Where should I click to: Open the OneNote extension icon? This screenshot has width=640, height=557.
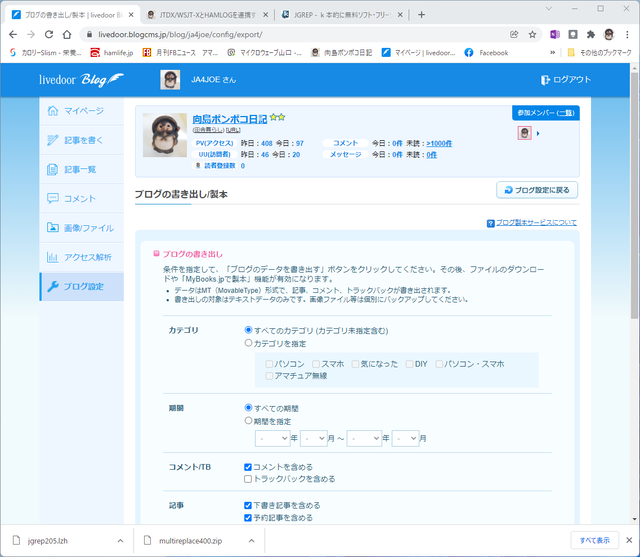(555, 35)
